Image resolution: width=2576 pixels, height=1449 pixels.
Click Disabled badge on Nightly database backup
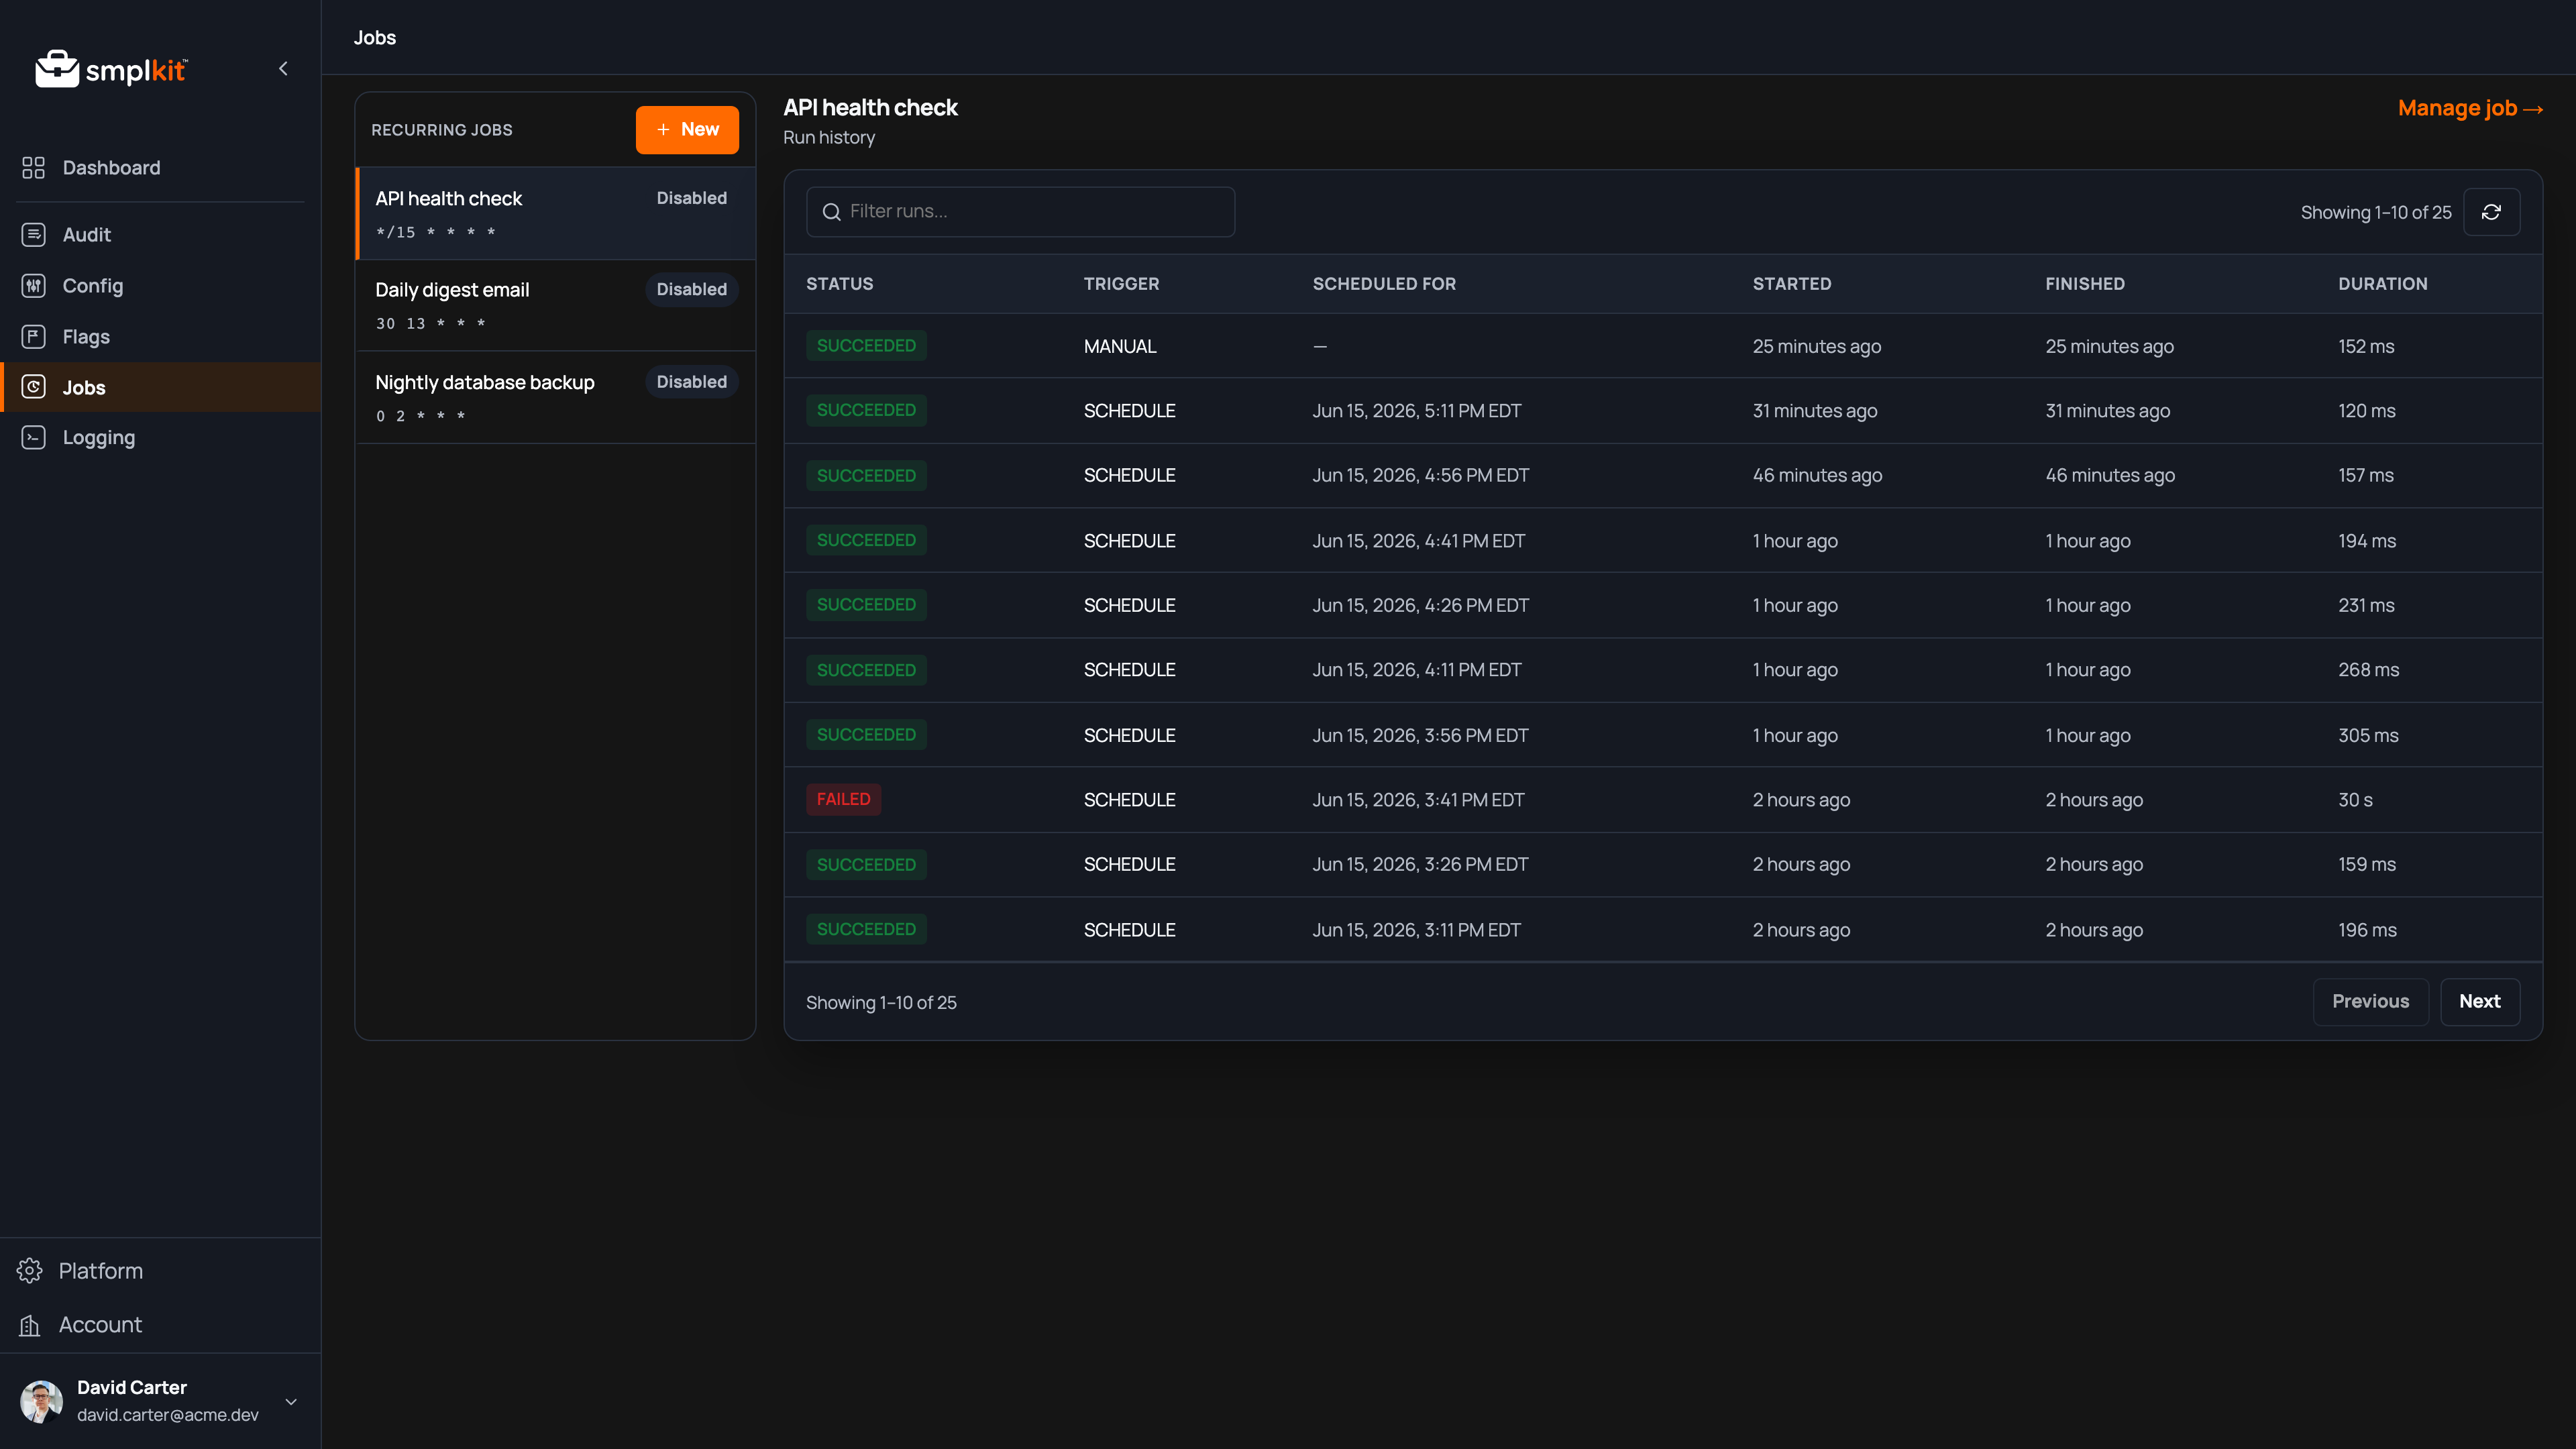(x=692, y=382)
